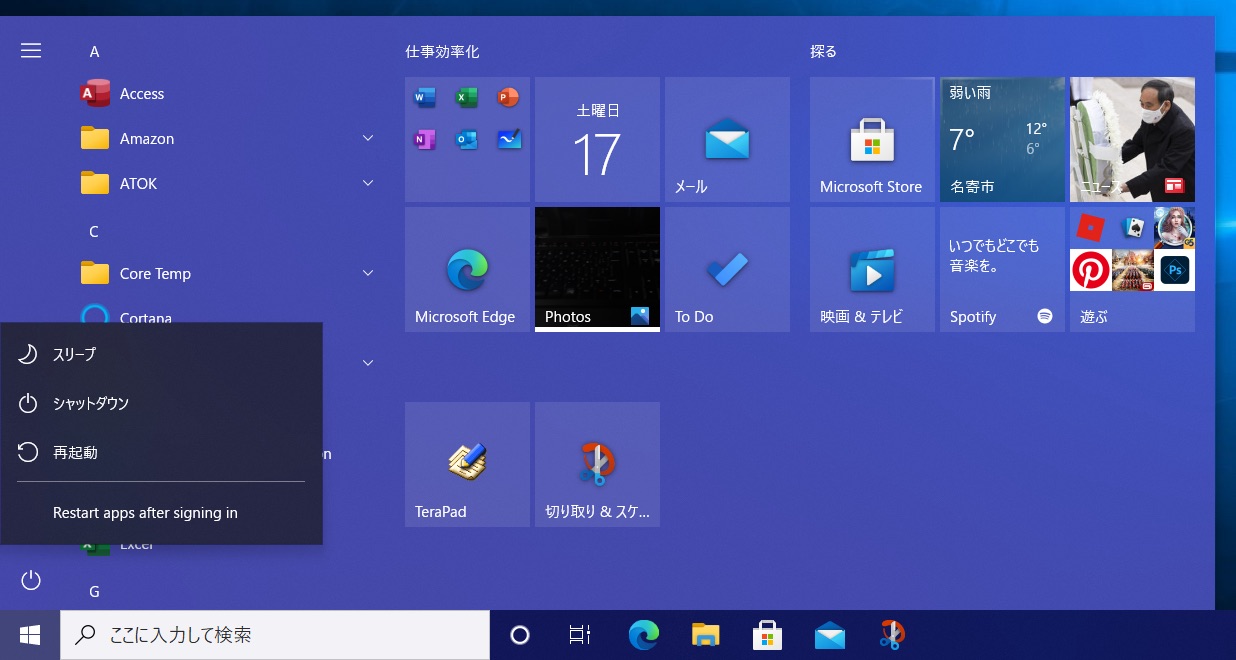This screenshot has width=1236, height=660.
Task: Choose スリープ in the power menu
Action: pos(162,354)
